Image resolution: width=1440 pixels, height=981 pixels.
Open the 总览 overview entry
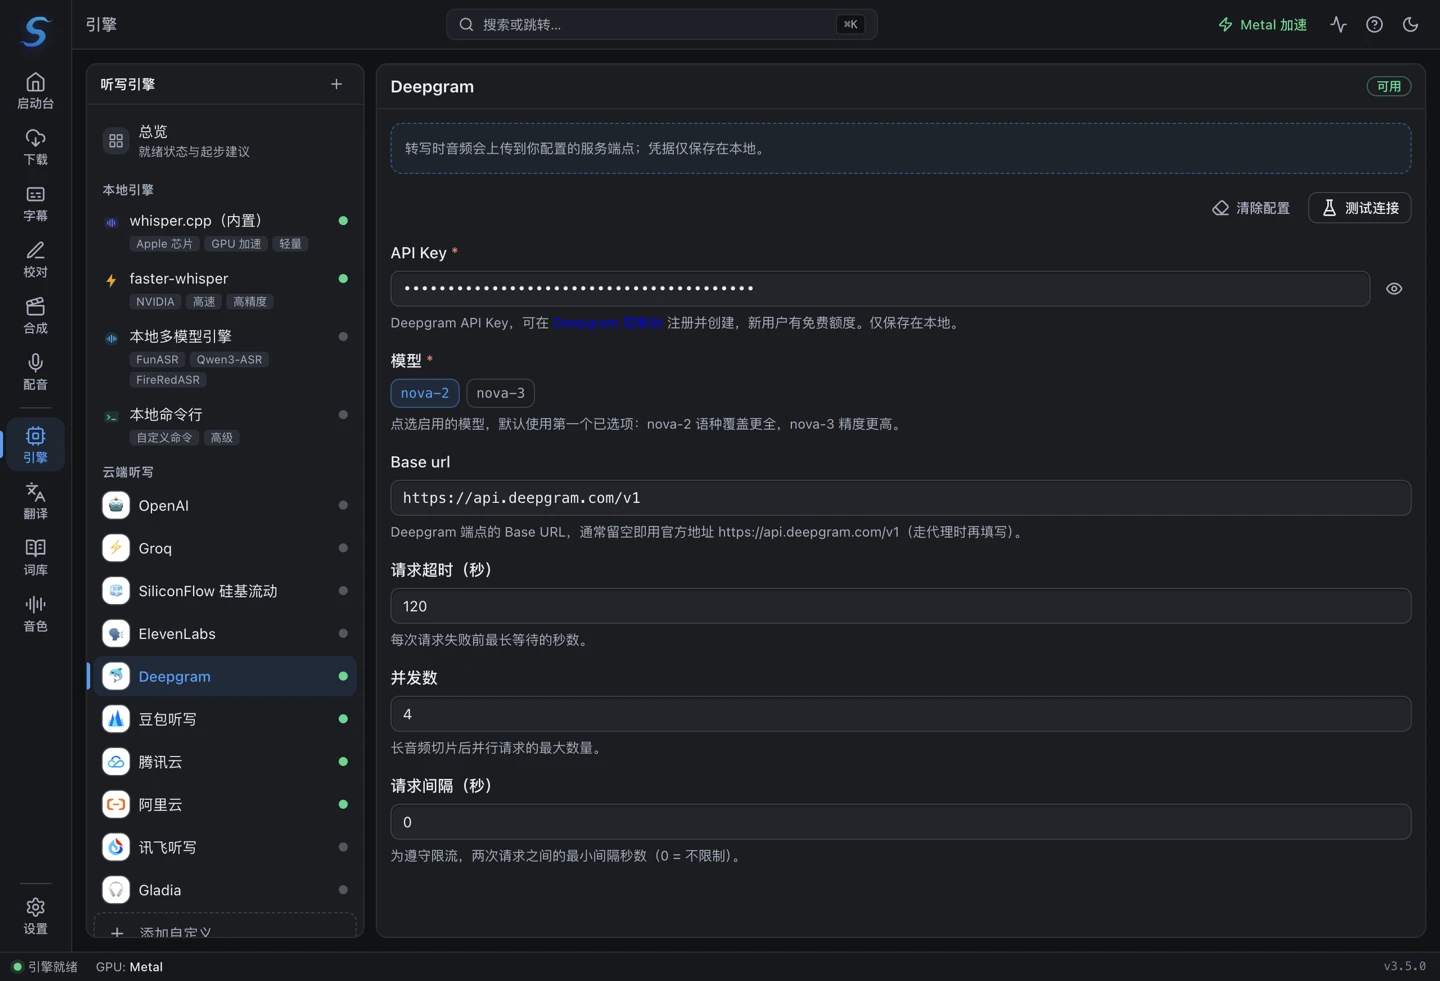click(224, 141)
